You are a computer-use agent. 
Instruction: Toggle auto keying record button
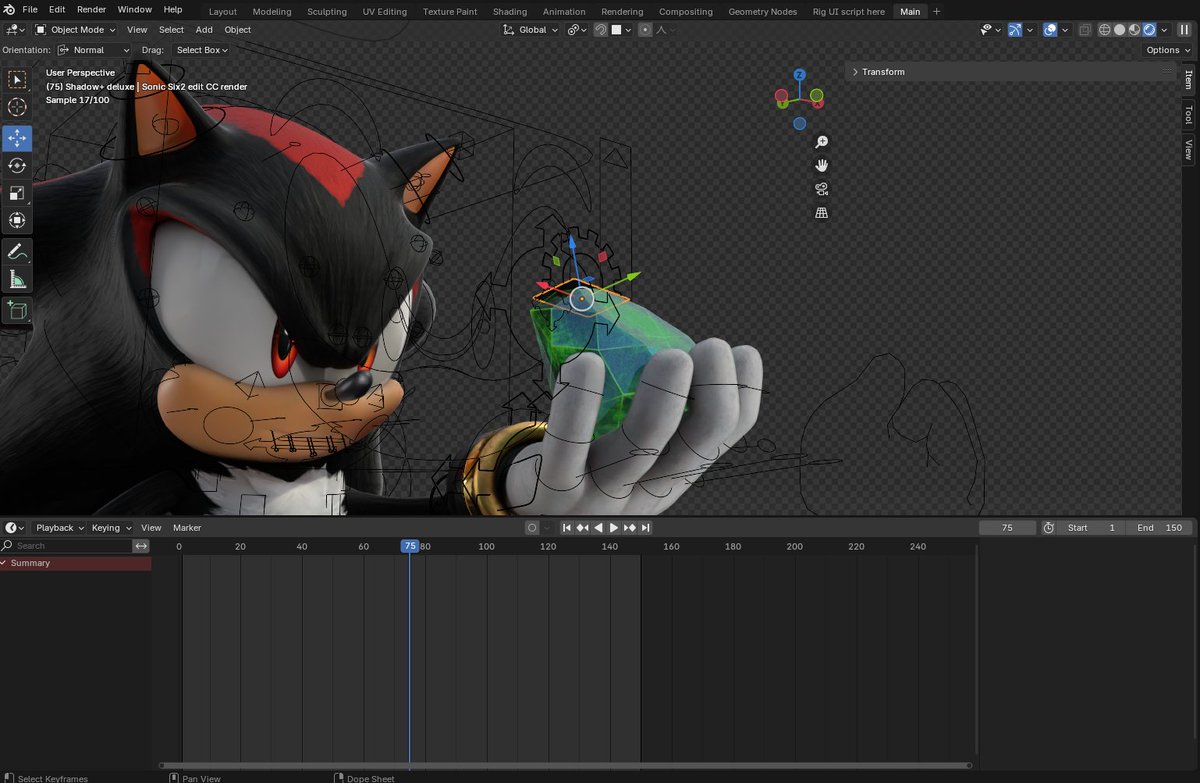[x=532, y=528]
